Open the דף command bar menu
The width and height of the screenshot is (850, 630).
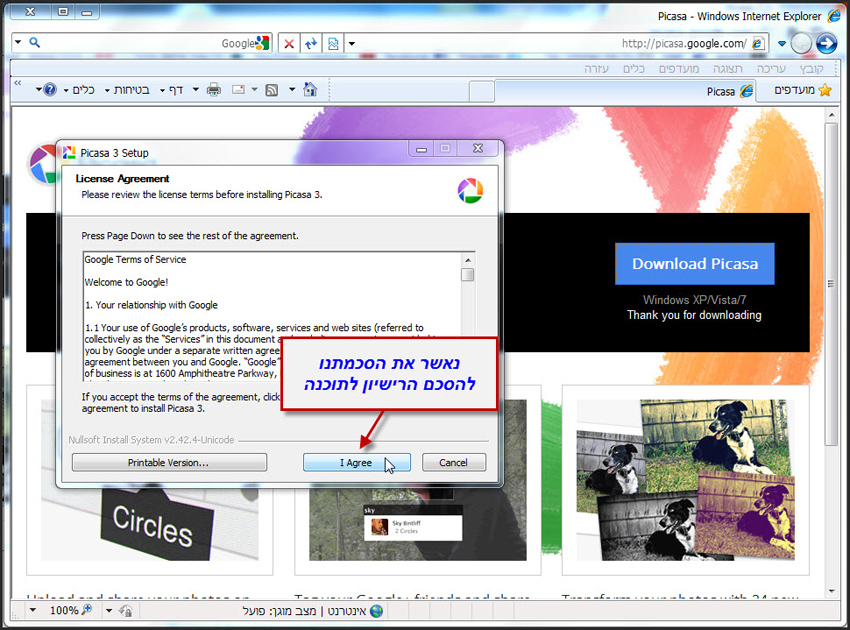tap(172, 90)
